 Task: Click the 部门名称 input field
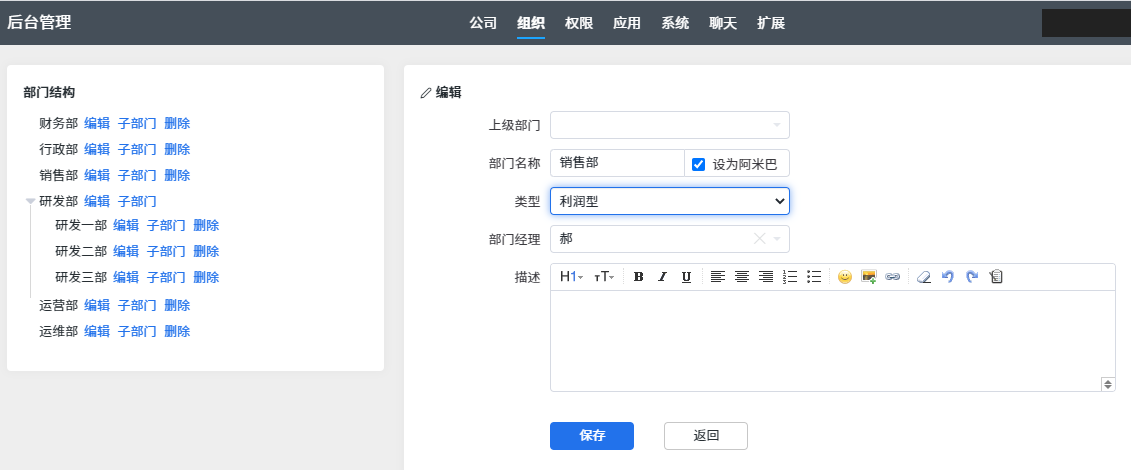pyautogui.click(x=616, y=163)
